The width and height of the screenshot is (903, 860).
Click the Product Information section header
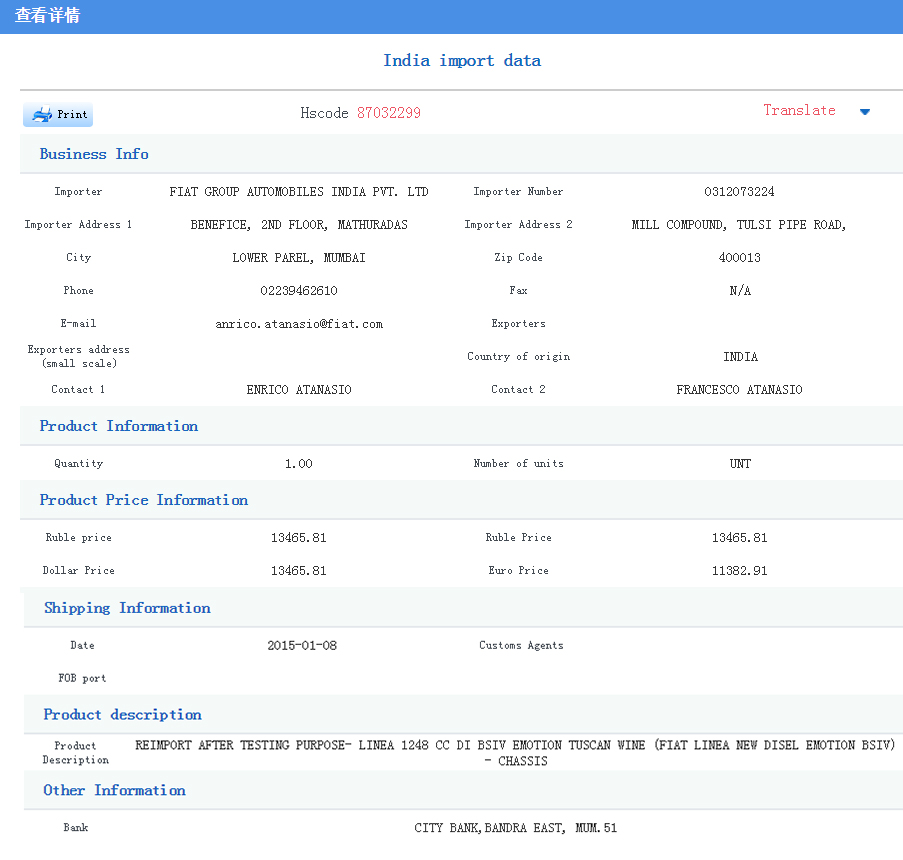coord(119,426)
